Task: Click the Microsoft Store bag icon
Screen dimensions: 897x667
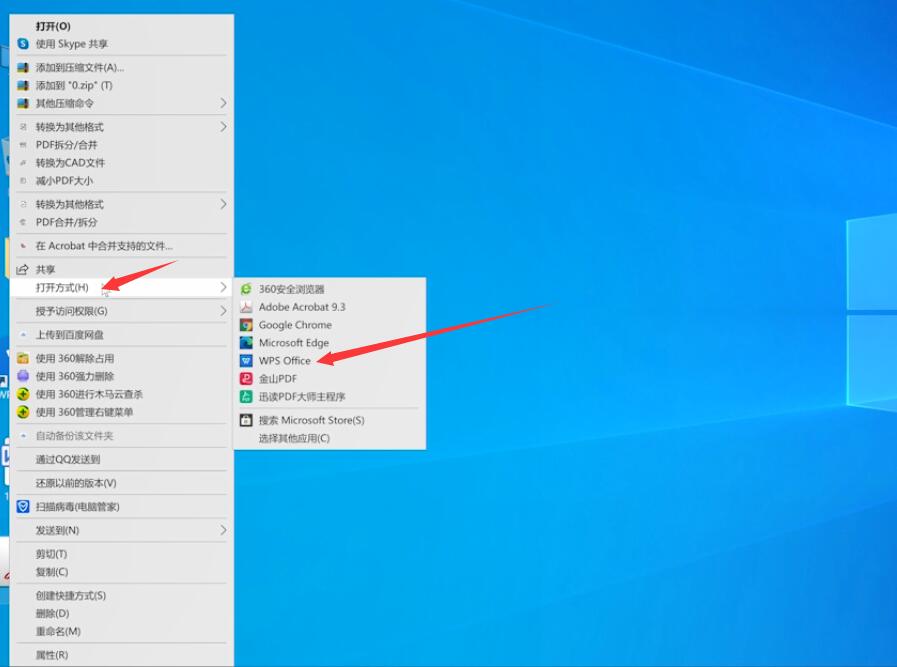Action: [246, 420]
